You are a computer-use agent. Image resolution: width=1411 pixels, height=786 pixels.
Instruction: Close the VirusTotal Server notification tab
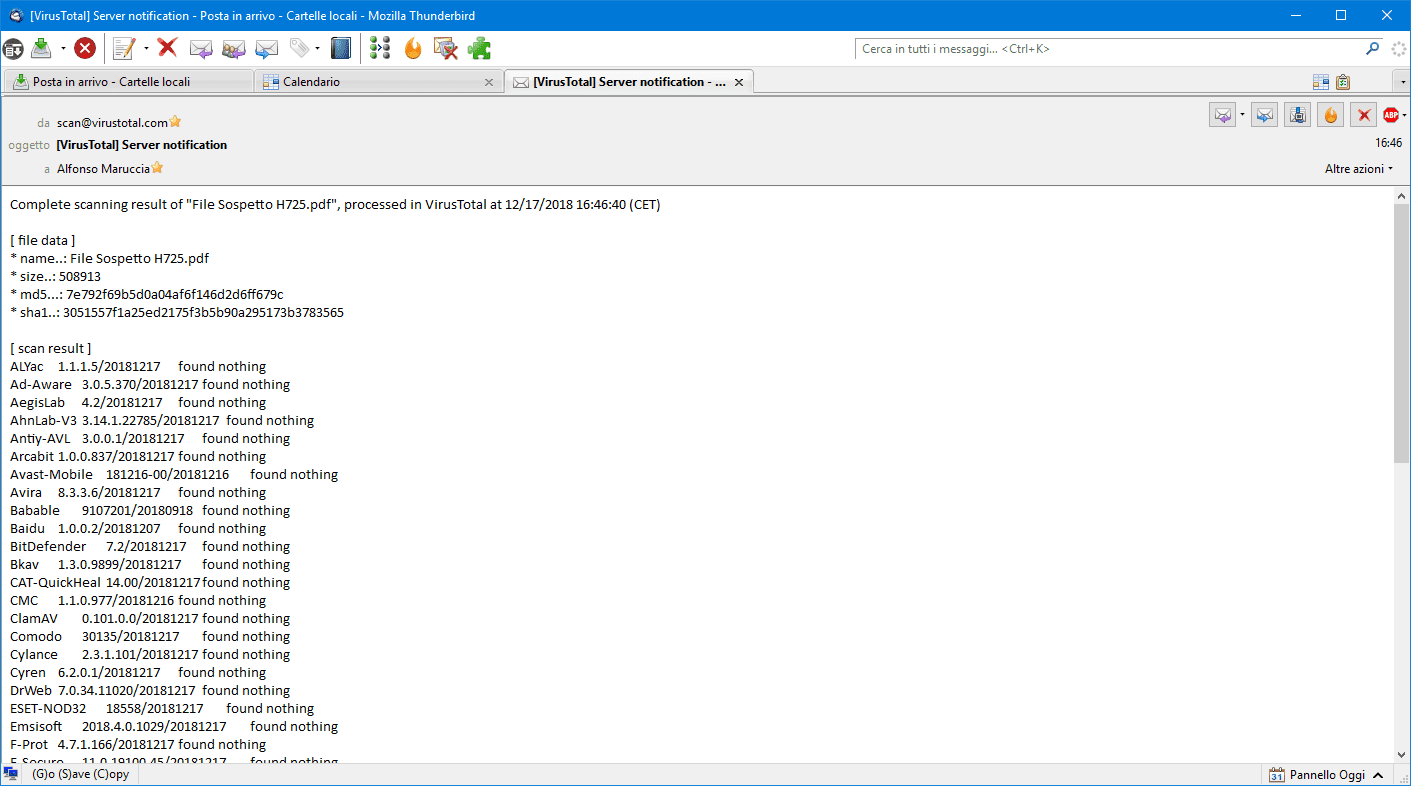coord(739,82)
